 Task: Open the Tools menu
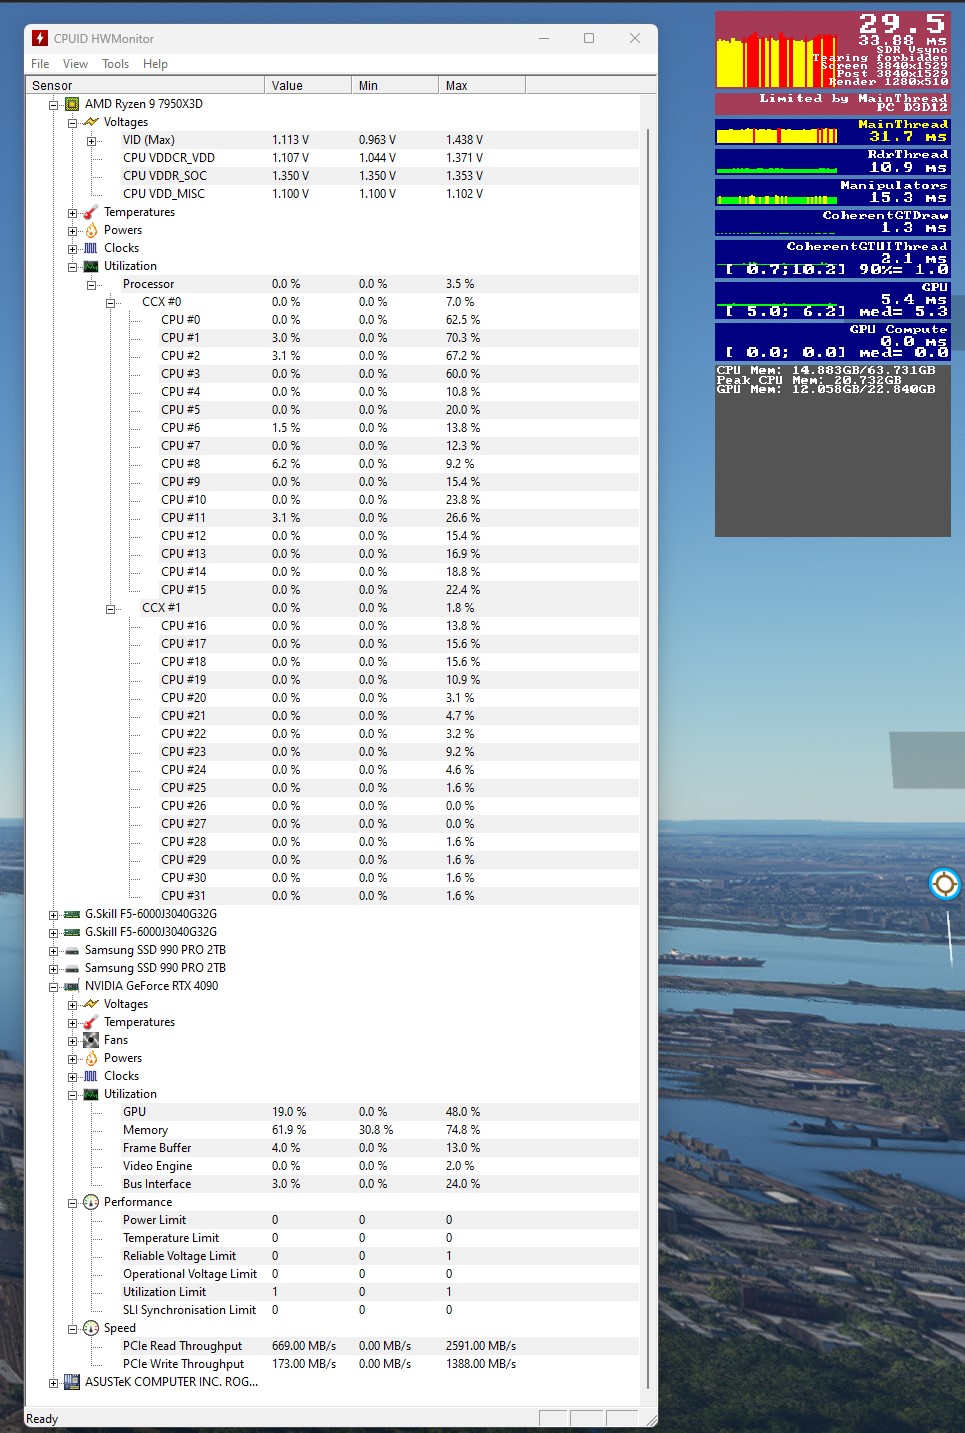[x=116, y=64]
